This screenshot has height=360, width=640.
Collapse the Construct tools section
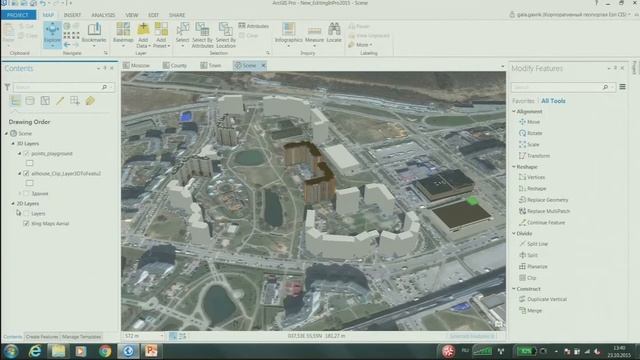[x=514, y=289]
